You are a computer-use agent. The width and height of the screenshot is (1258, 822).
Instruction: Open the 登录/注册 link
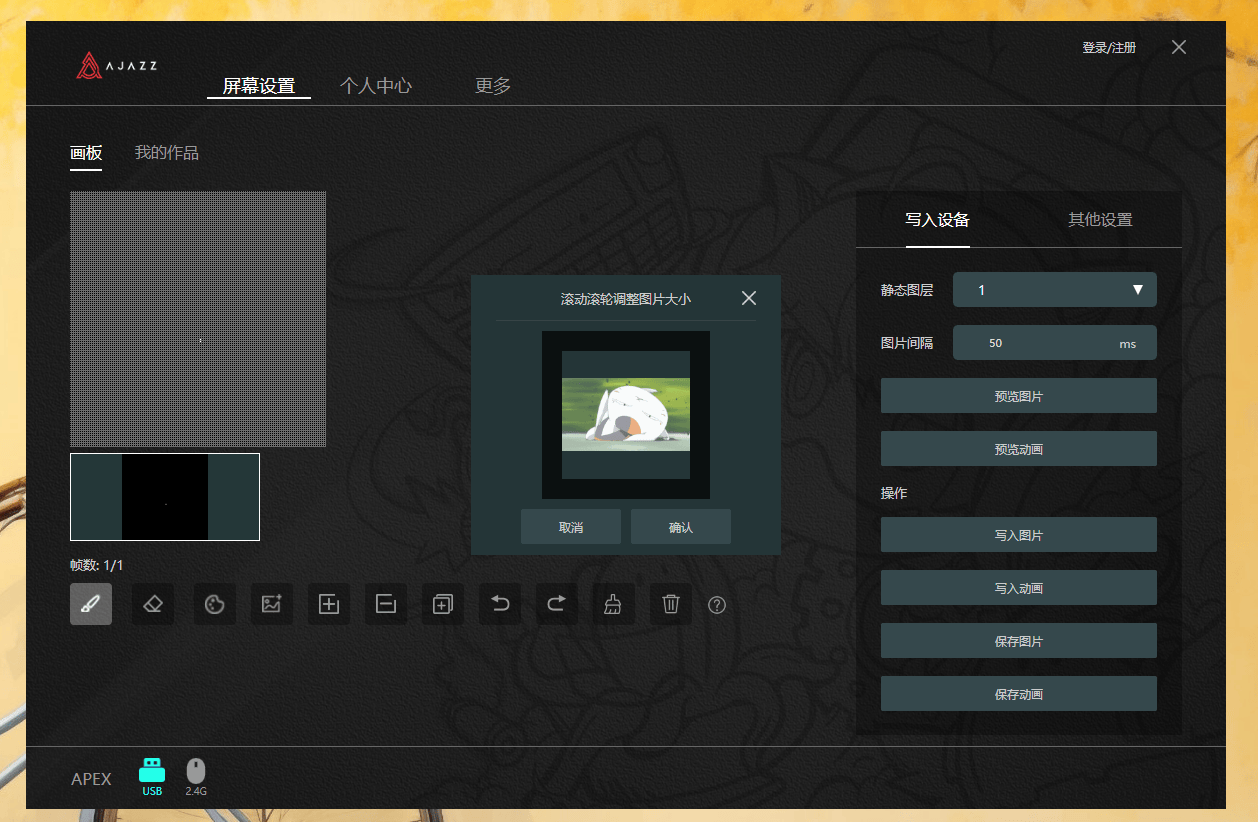pyautogui.click(x=1109, y=47)
